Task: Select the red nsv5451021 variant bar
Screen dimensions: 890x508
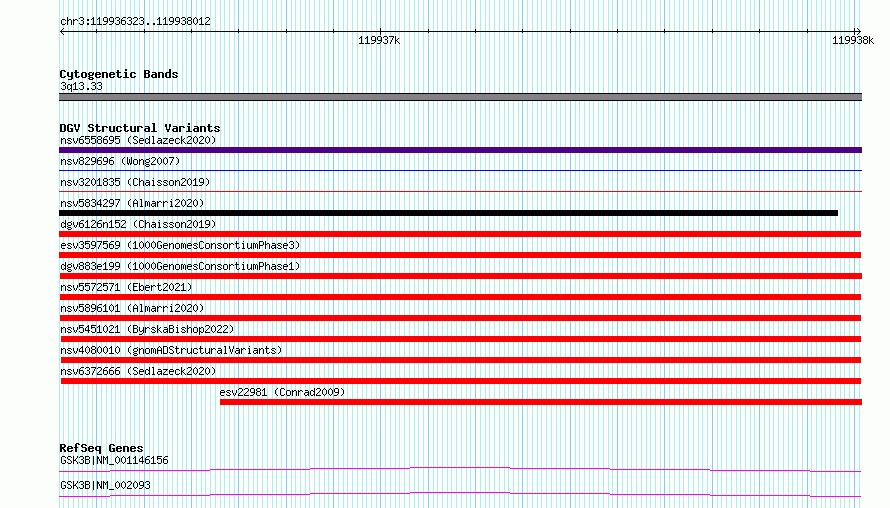Action: pyautogui.click(x=461, y=339)
